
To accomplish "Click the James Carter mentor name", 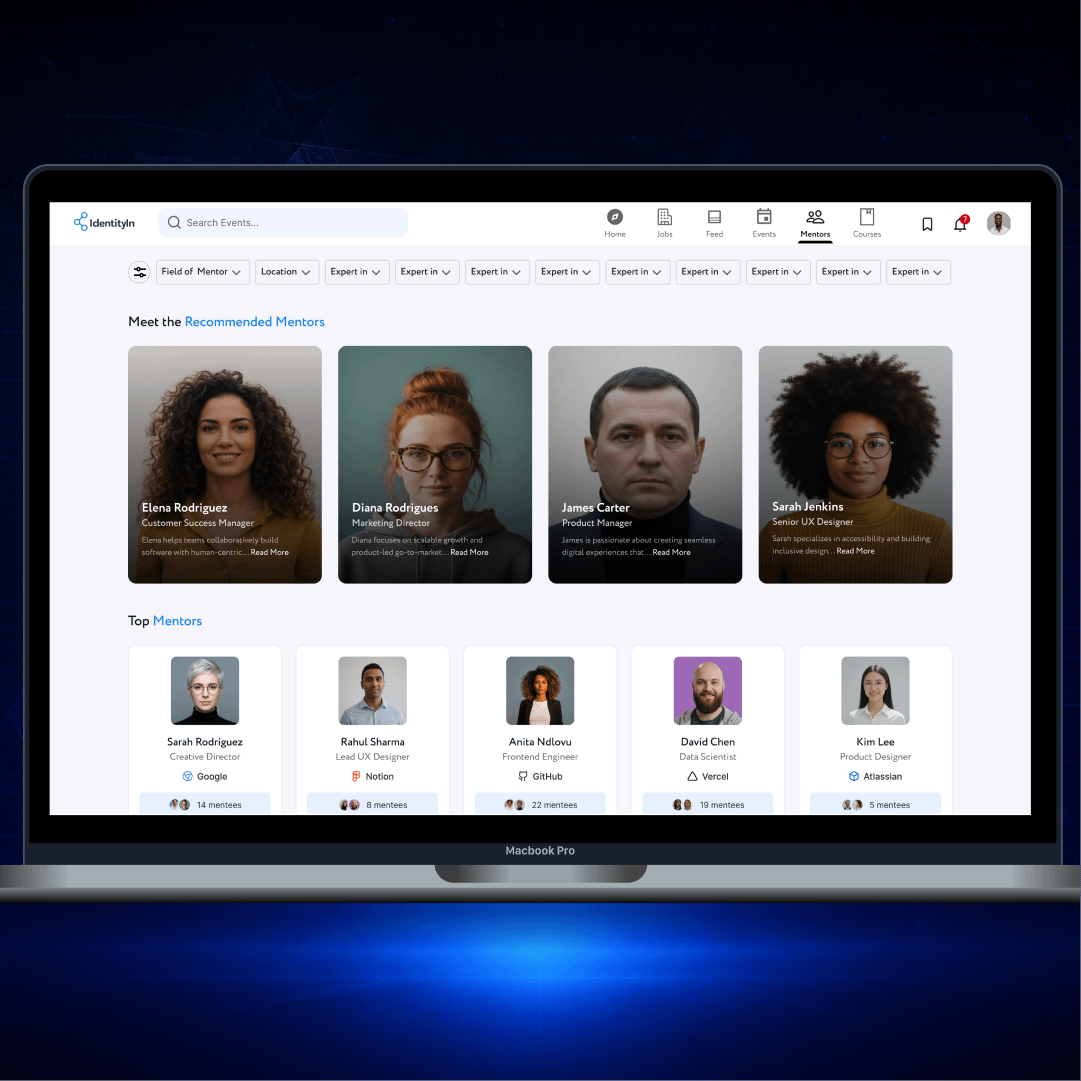I will (x=596, y=507).
